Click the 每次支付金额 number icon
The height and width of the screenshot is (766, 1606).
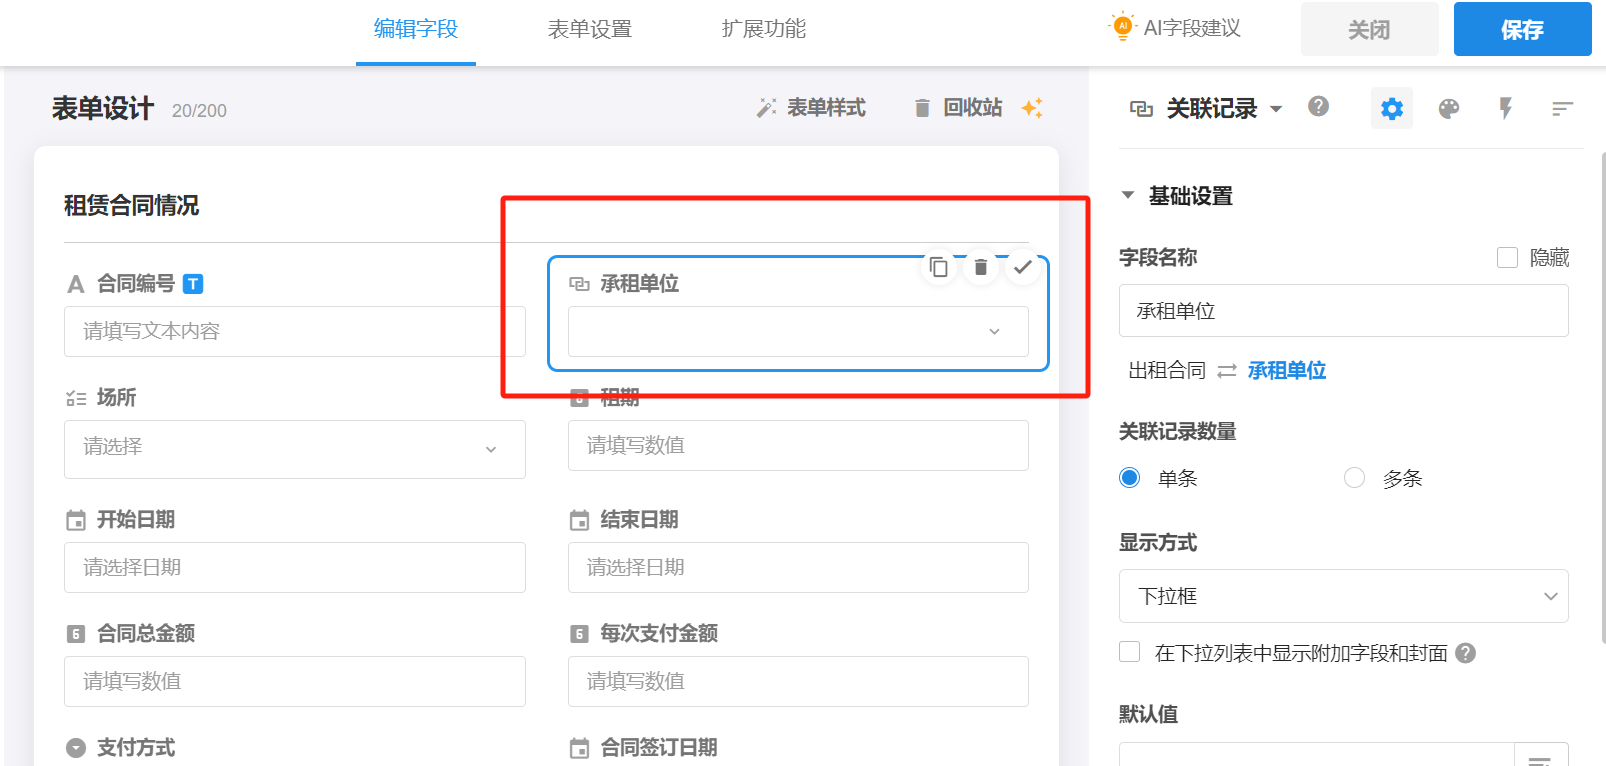[579, 634]
